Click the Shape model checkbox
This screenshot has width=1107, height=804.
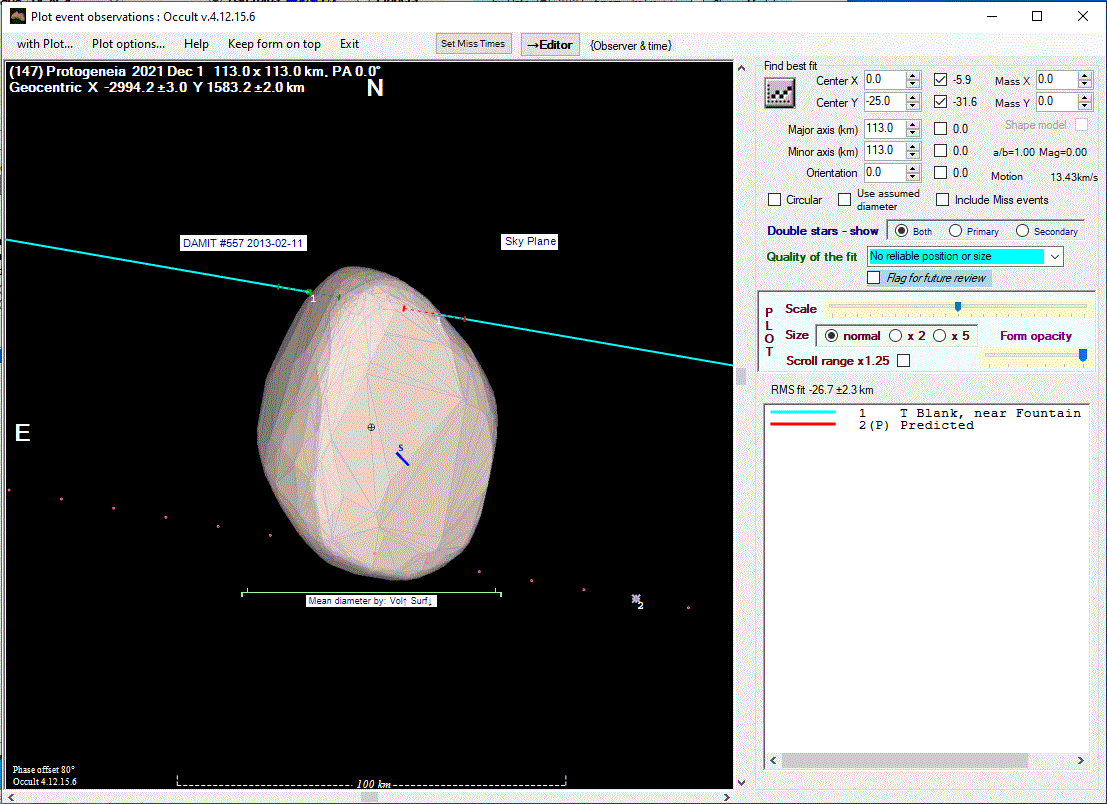coord(1082,124)
